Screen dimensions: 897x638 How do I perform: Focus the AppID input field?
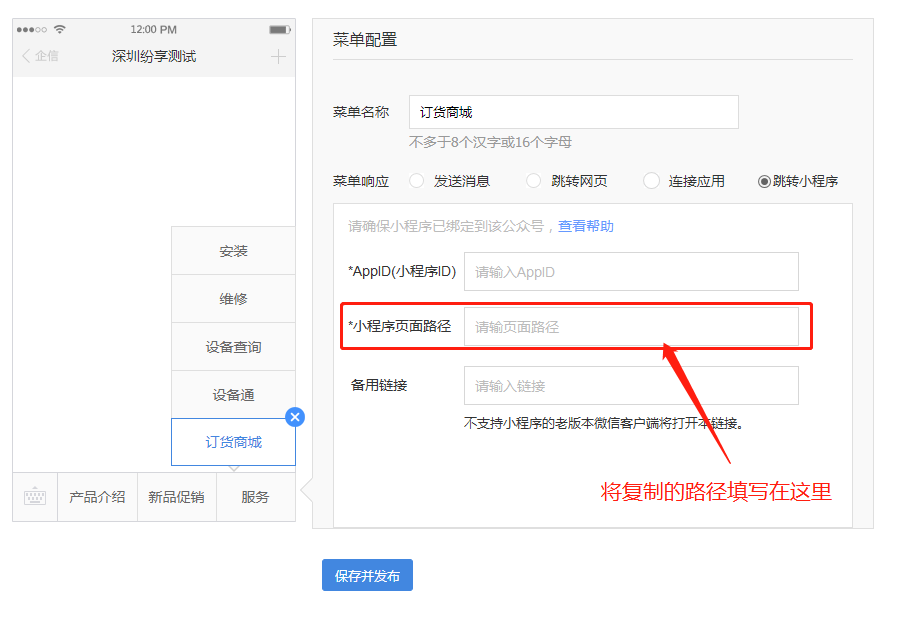pyautogui.click(x=631, y=272)
